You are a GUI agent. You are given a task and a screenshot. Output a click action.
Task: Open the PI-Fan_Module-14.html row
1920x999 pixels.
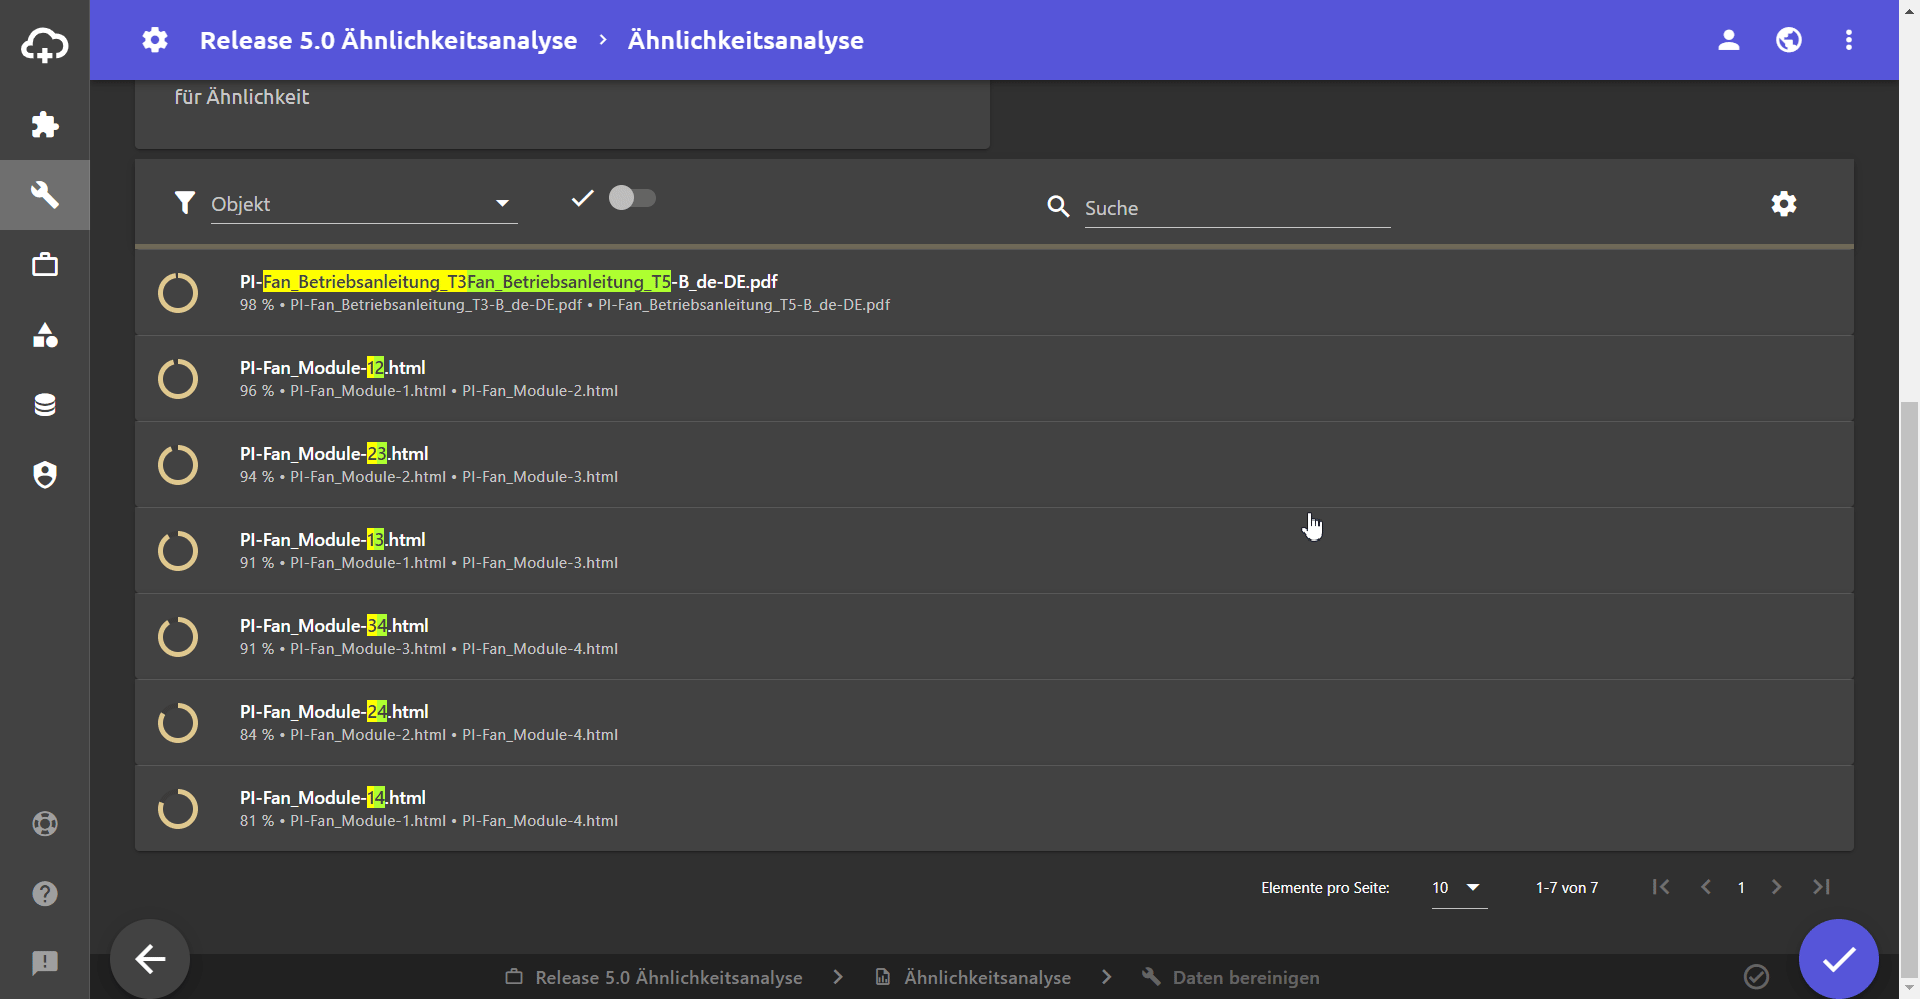[x=994, y=809]
